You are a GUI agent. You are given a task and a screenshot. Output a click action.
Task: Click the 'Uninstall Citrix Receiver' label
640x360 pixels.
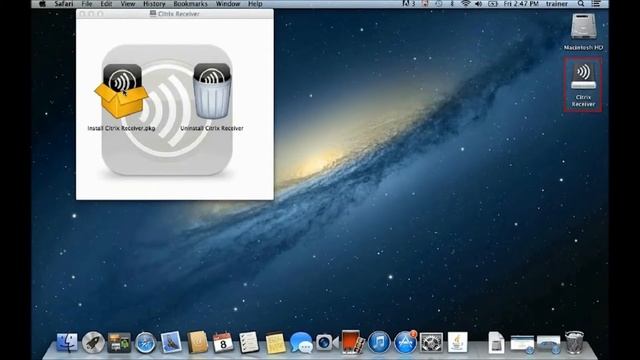pyautogui.click(x=212, y=128)
